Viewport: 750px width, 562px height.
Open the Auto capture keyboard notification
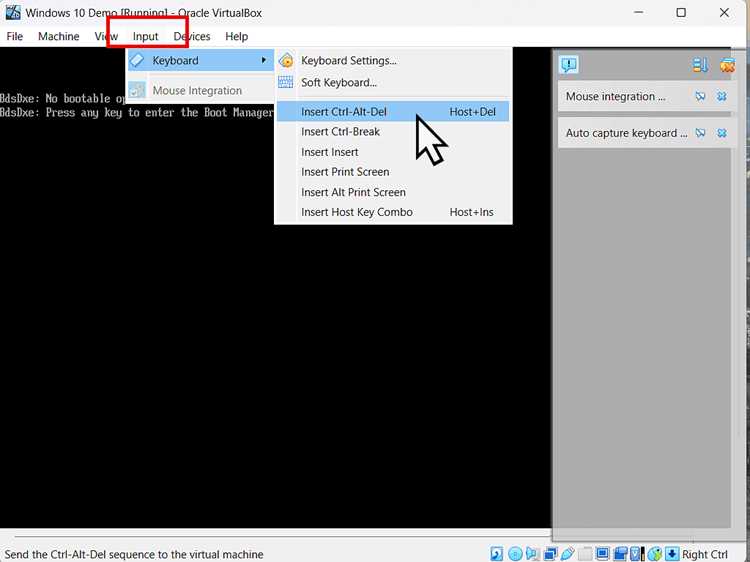[x=626, y=133]
